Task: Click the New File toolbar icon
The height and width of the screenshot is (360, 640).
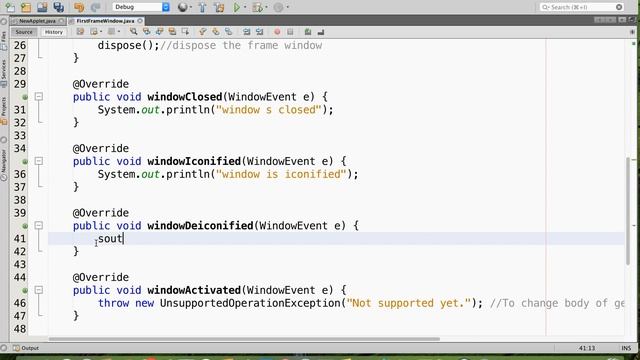Action: [x=10, y=7]
